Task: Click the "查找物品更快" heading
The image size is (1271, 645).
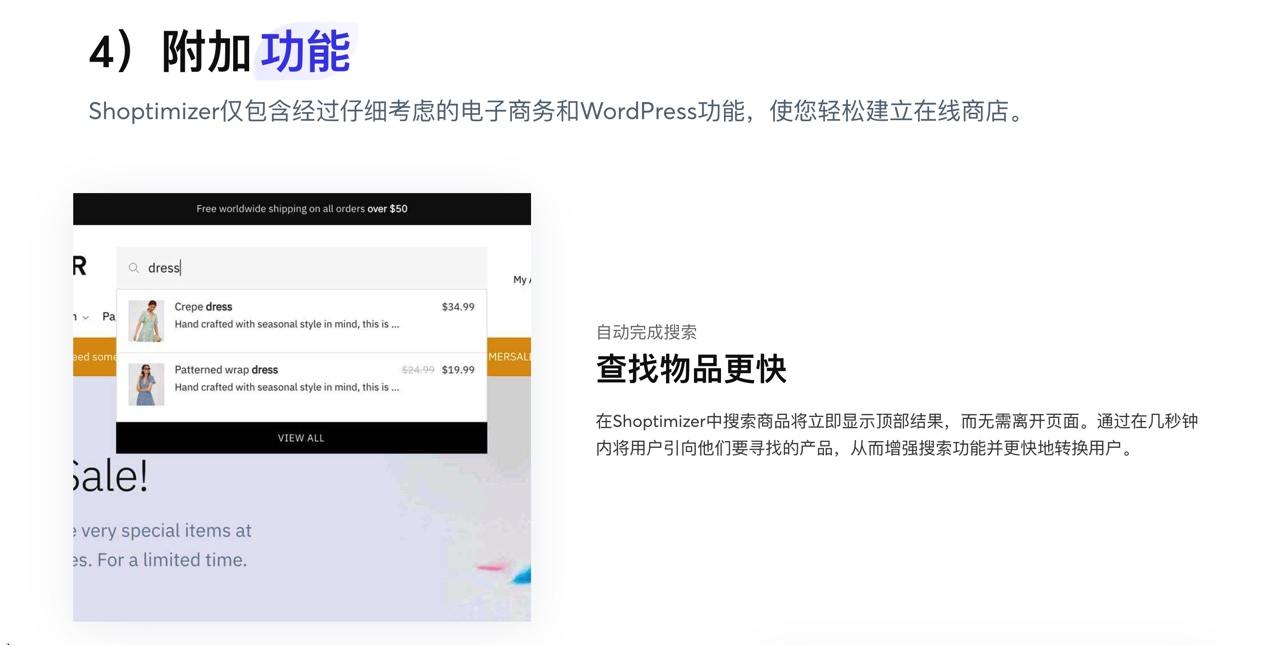Action: tap(691, 369)
